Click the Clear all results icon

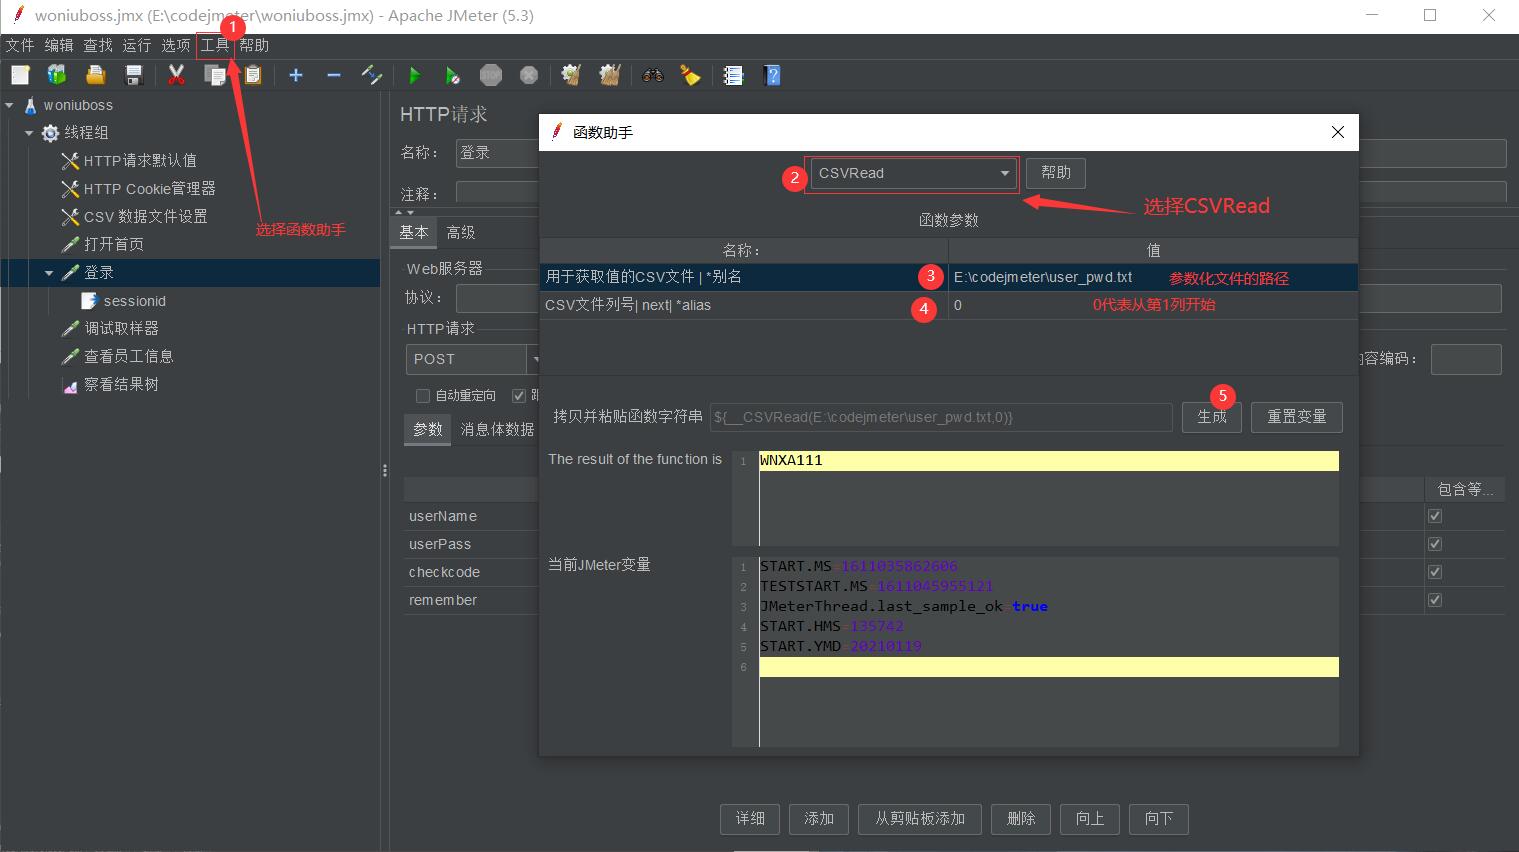click(610, 75)
